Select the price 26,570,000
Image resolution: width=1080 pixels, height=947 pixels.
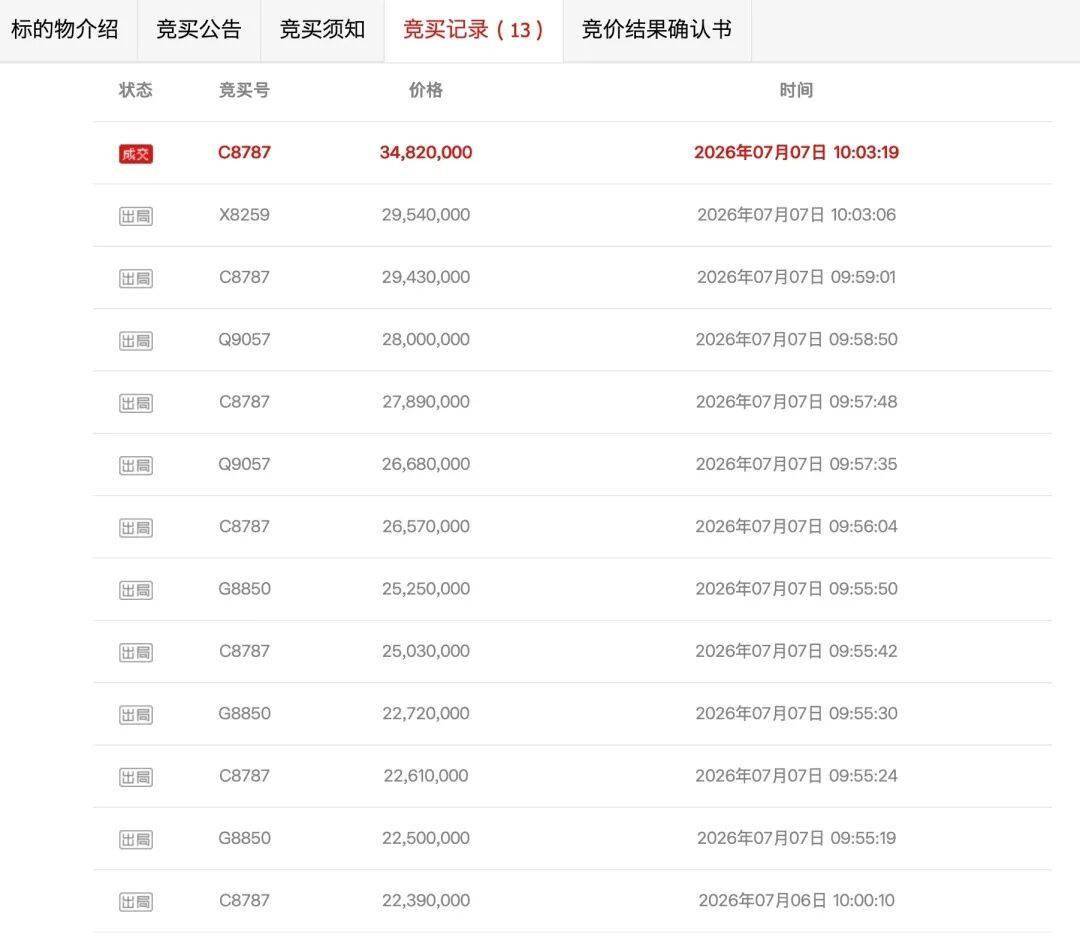pos(426,526)
